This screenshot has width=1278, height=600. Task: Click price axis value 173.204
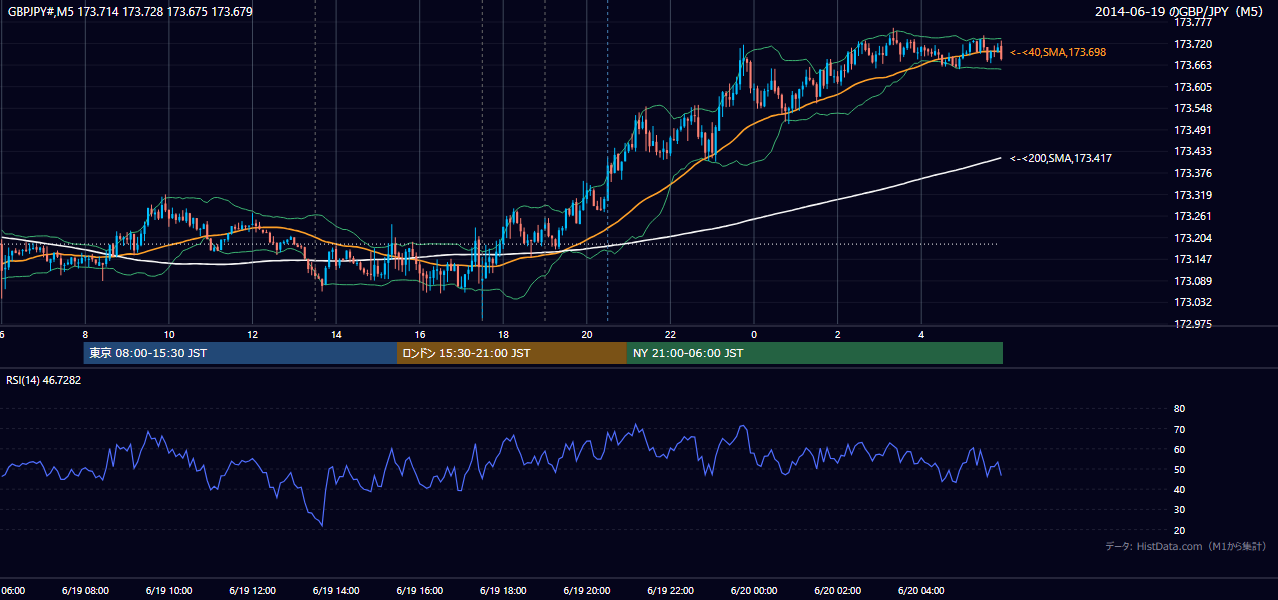pos(1192,238)
